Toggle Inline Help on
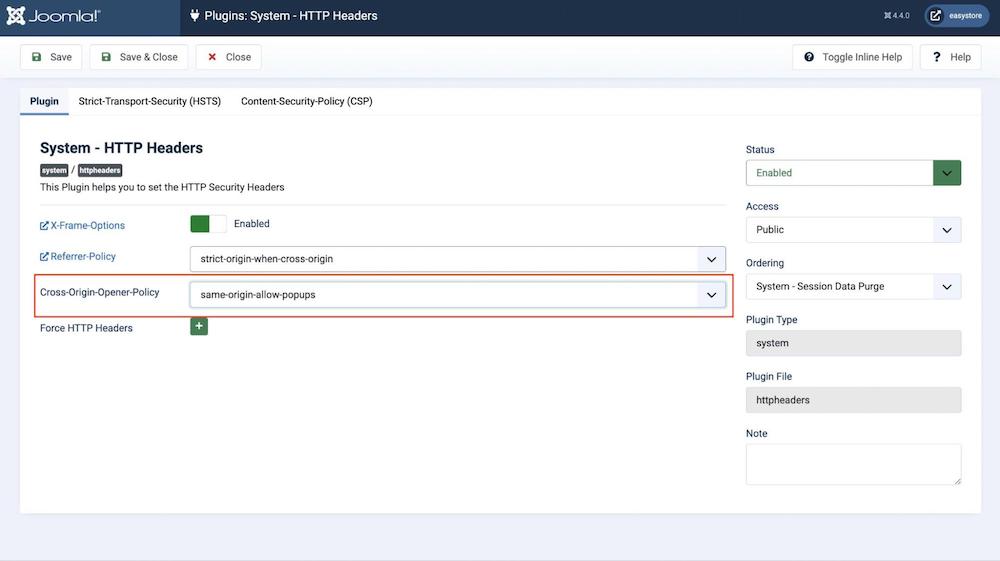 pyautogui.click(x=852, y=57)
